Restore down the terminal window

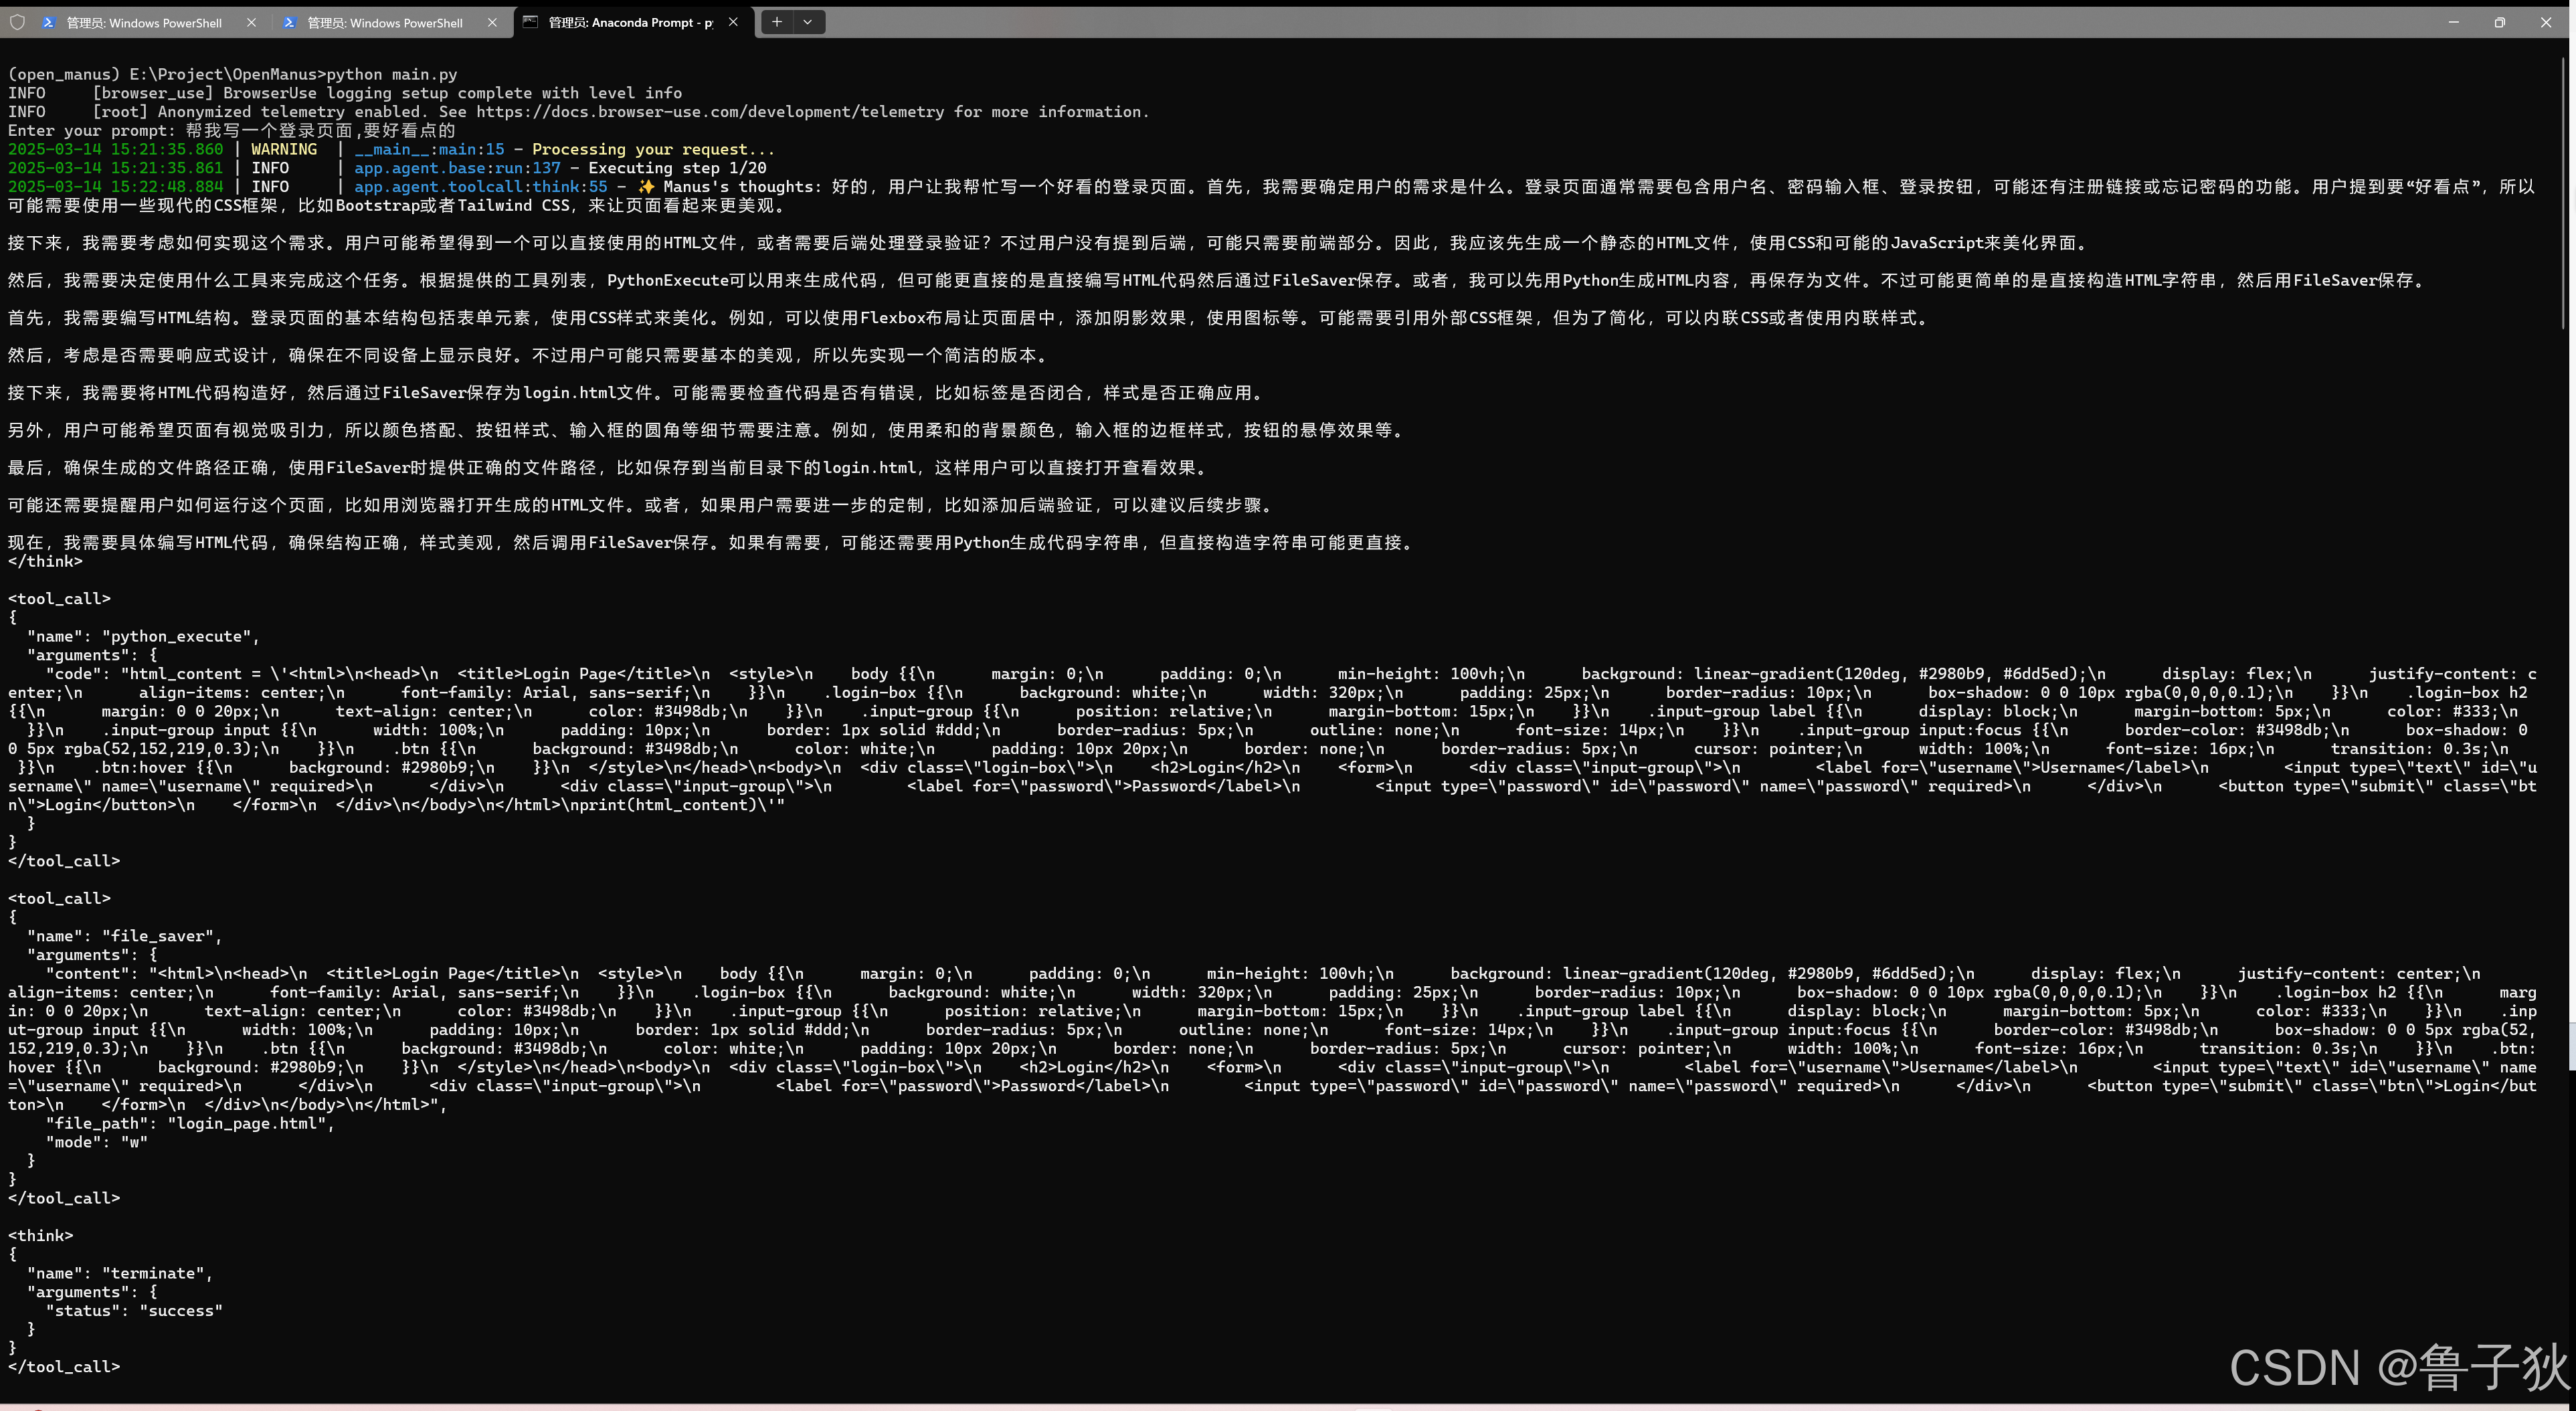tap(2499, 22)
